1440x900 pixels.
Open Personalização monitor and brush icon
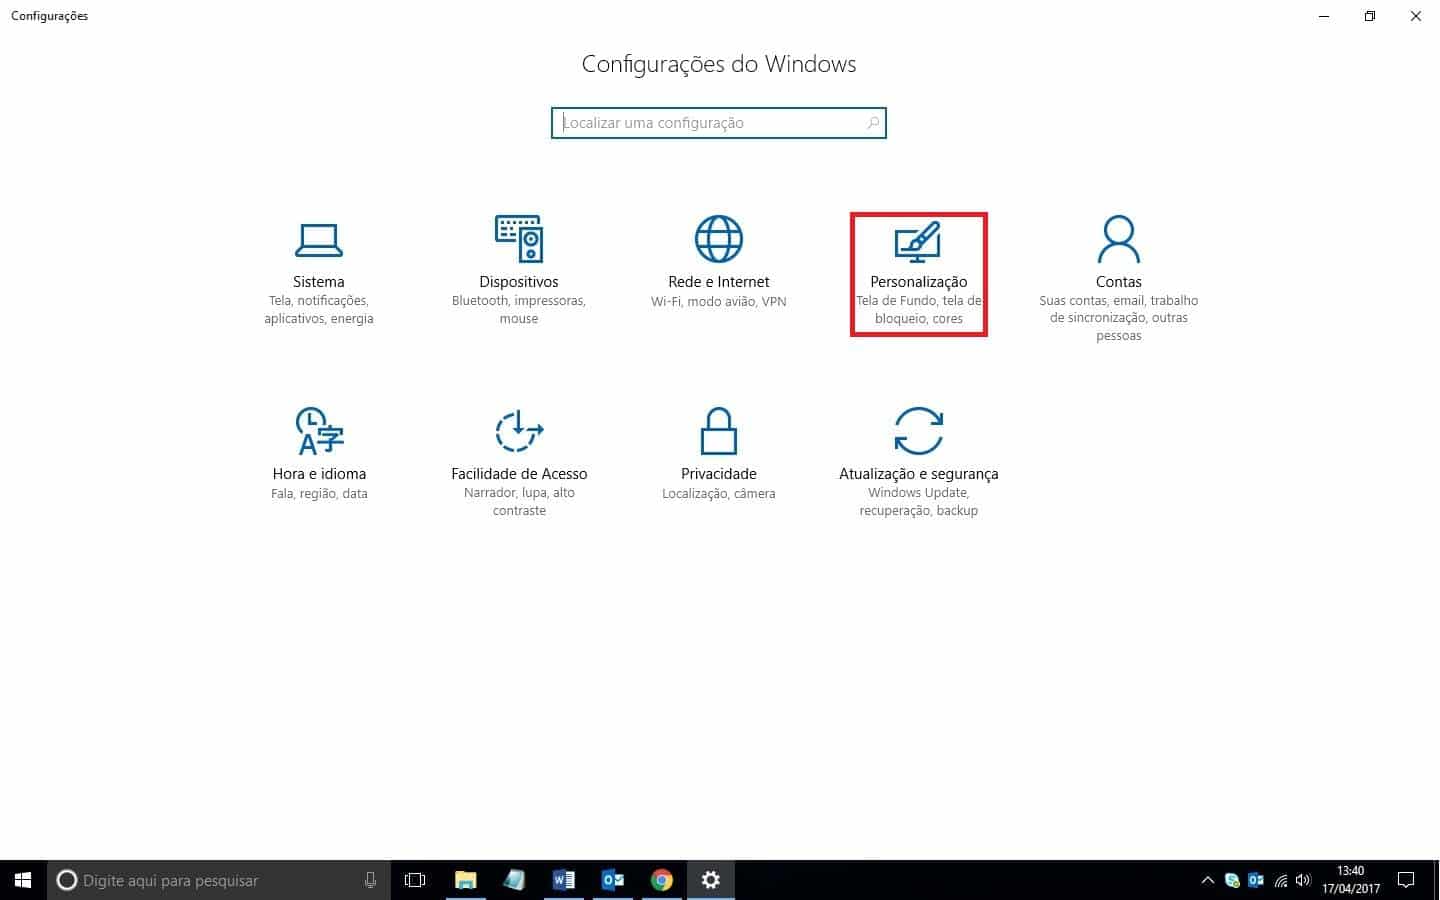[x=918, y=242]
